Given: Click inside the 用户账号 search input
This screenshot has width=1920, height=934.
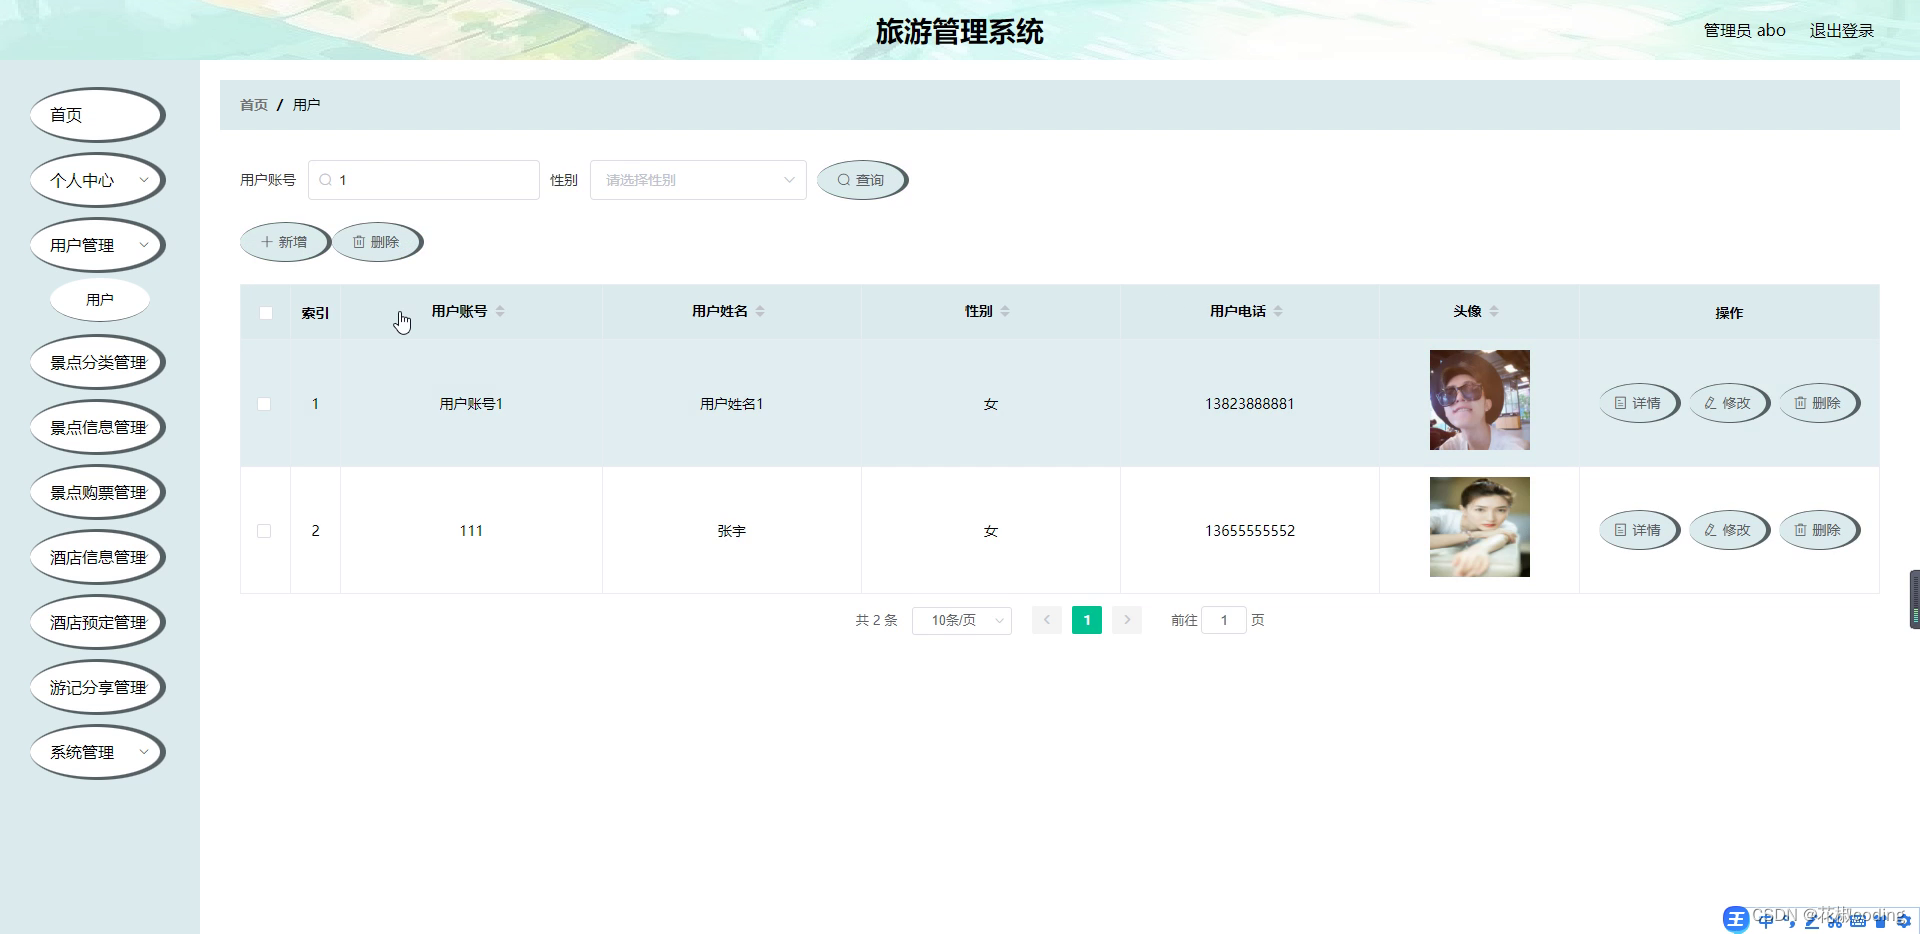Looking at the screenshot, I should [424, 180].
